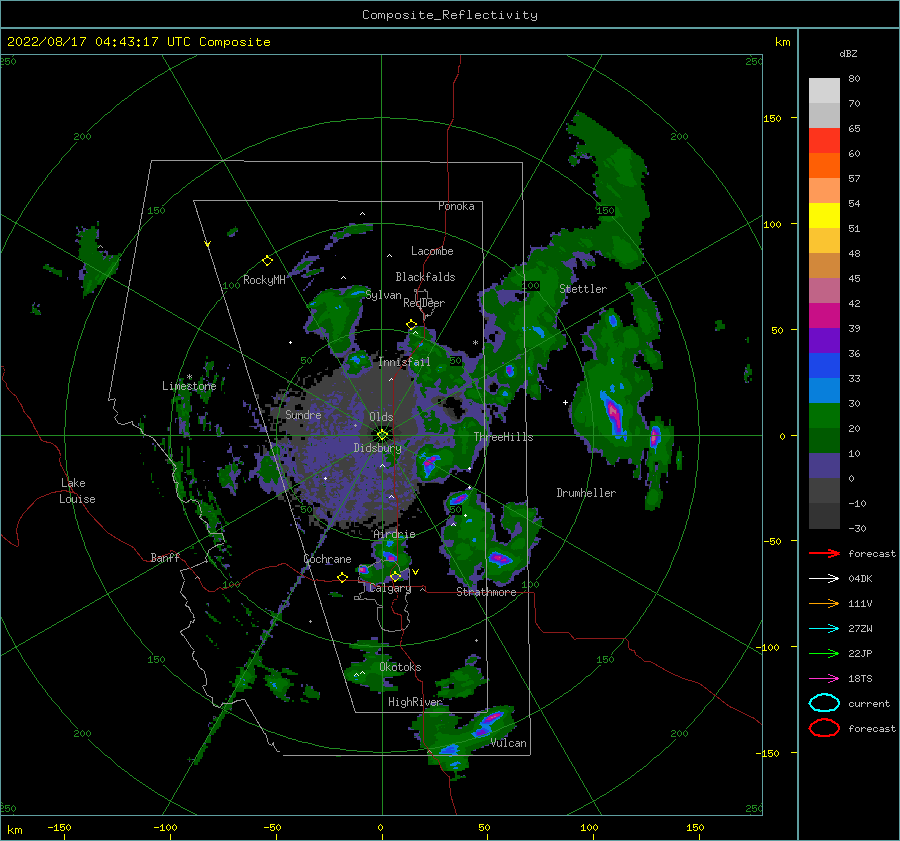Select the Cochrane town label
This screenshot has height=841, width=900.
[x=327, y=559]
